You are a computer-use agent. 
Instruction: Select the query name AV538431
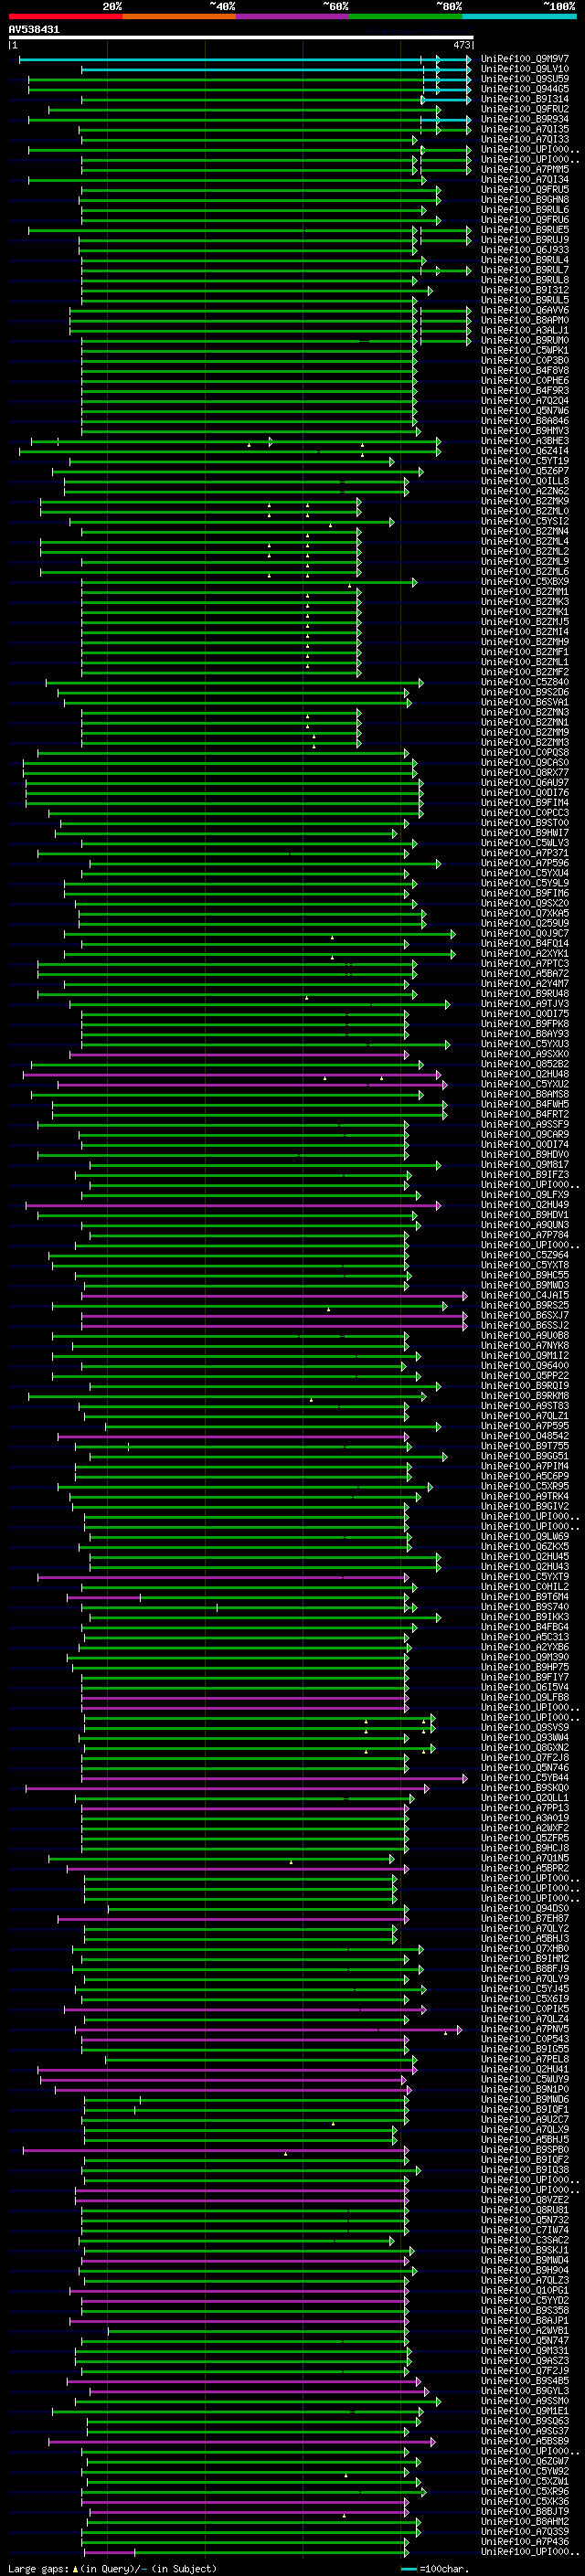[x=34, y=29]
